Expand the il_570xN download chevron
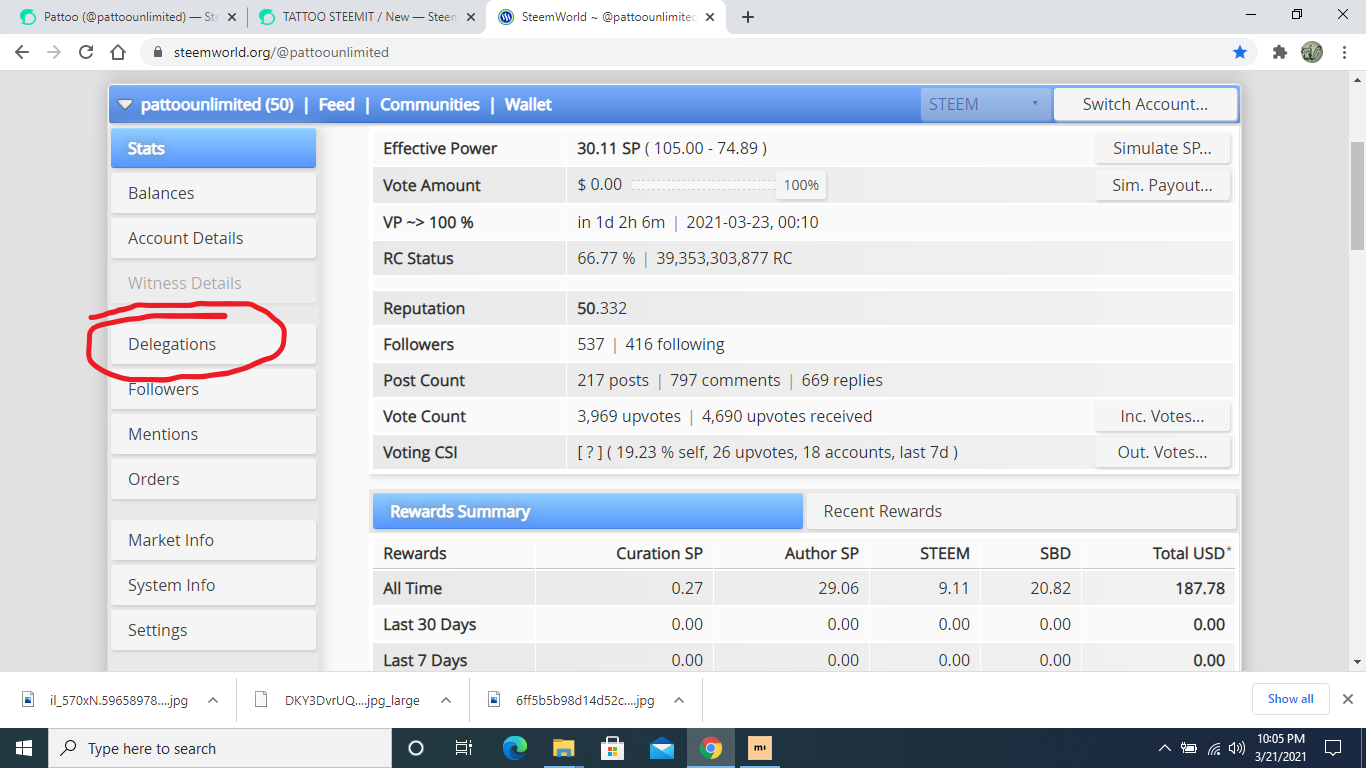This screenshot has width=1366, height=768. [x=211, y=699]
